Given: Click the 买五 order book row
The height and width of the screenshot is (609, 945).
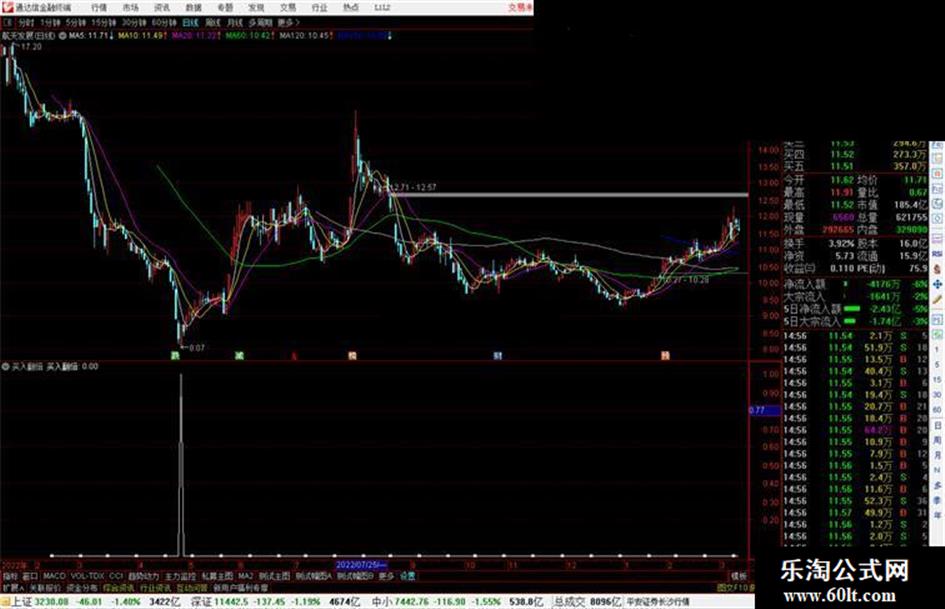Looking at the screenshot, I should point(856,166).
